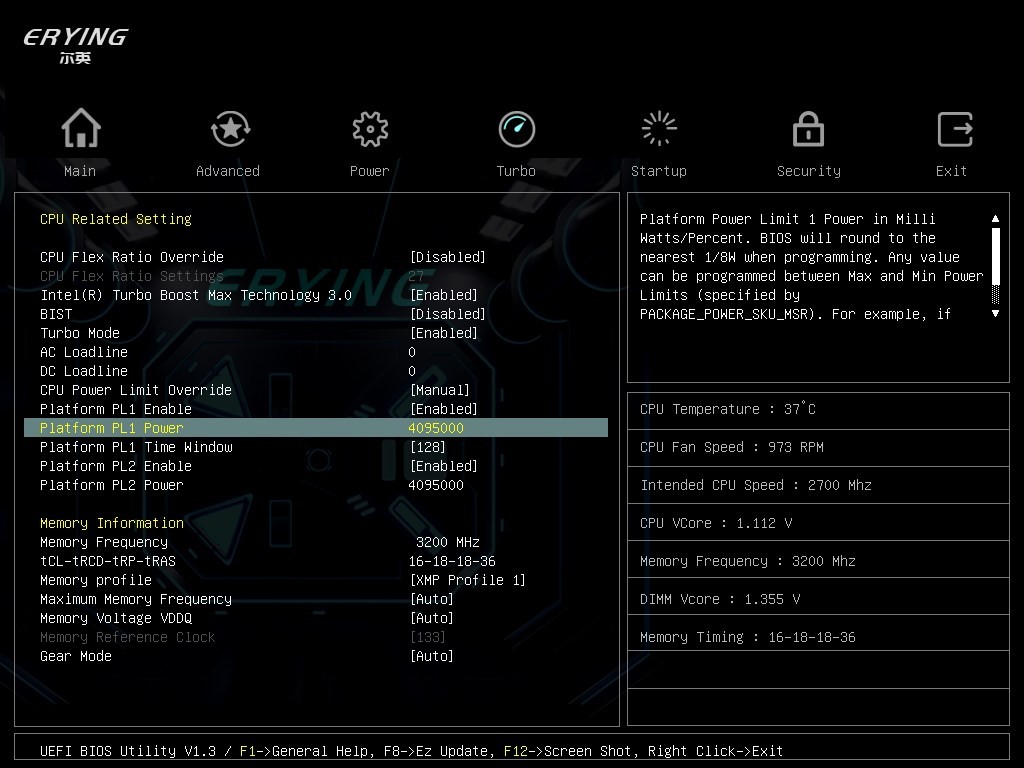
Task: Change CPU Power Limit Override Manual option
Action: pos(439,390)
